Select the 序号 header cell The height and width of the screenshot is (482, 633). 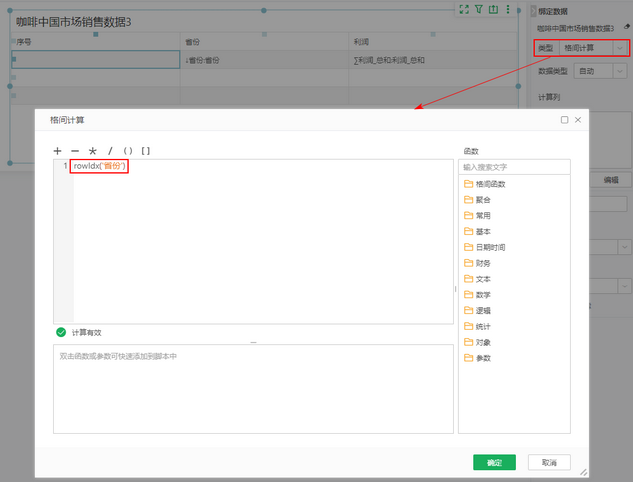point(96,42)
